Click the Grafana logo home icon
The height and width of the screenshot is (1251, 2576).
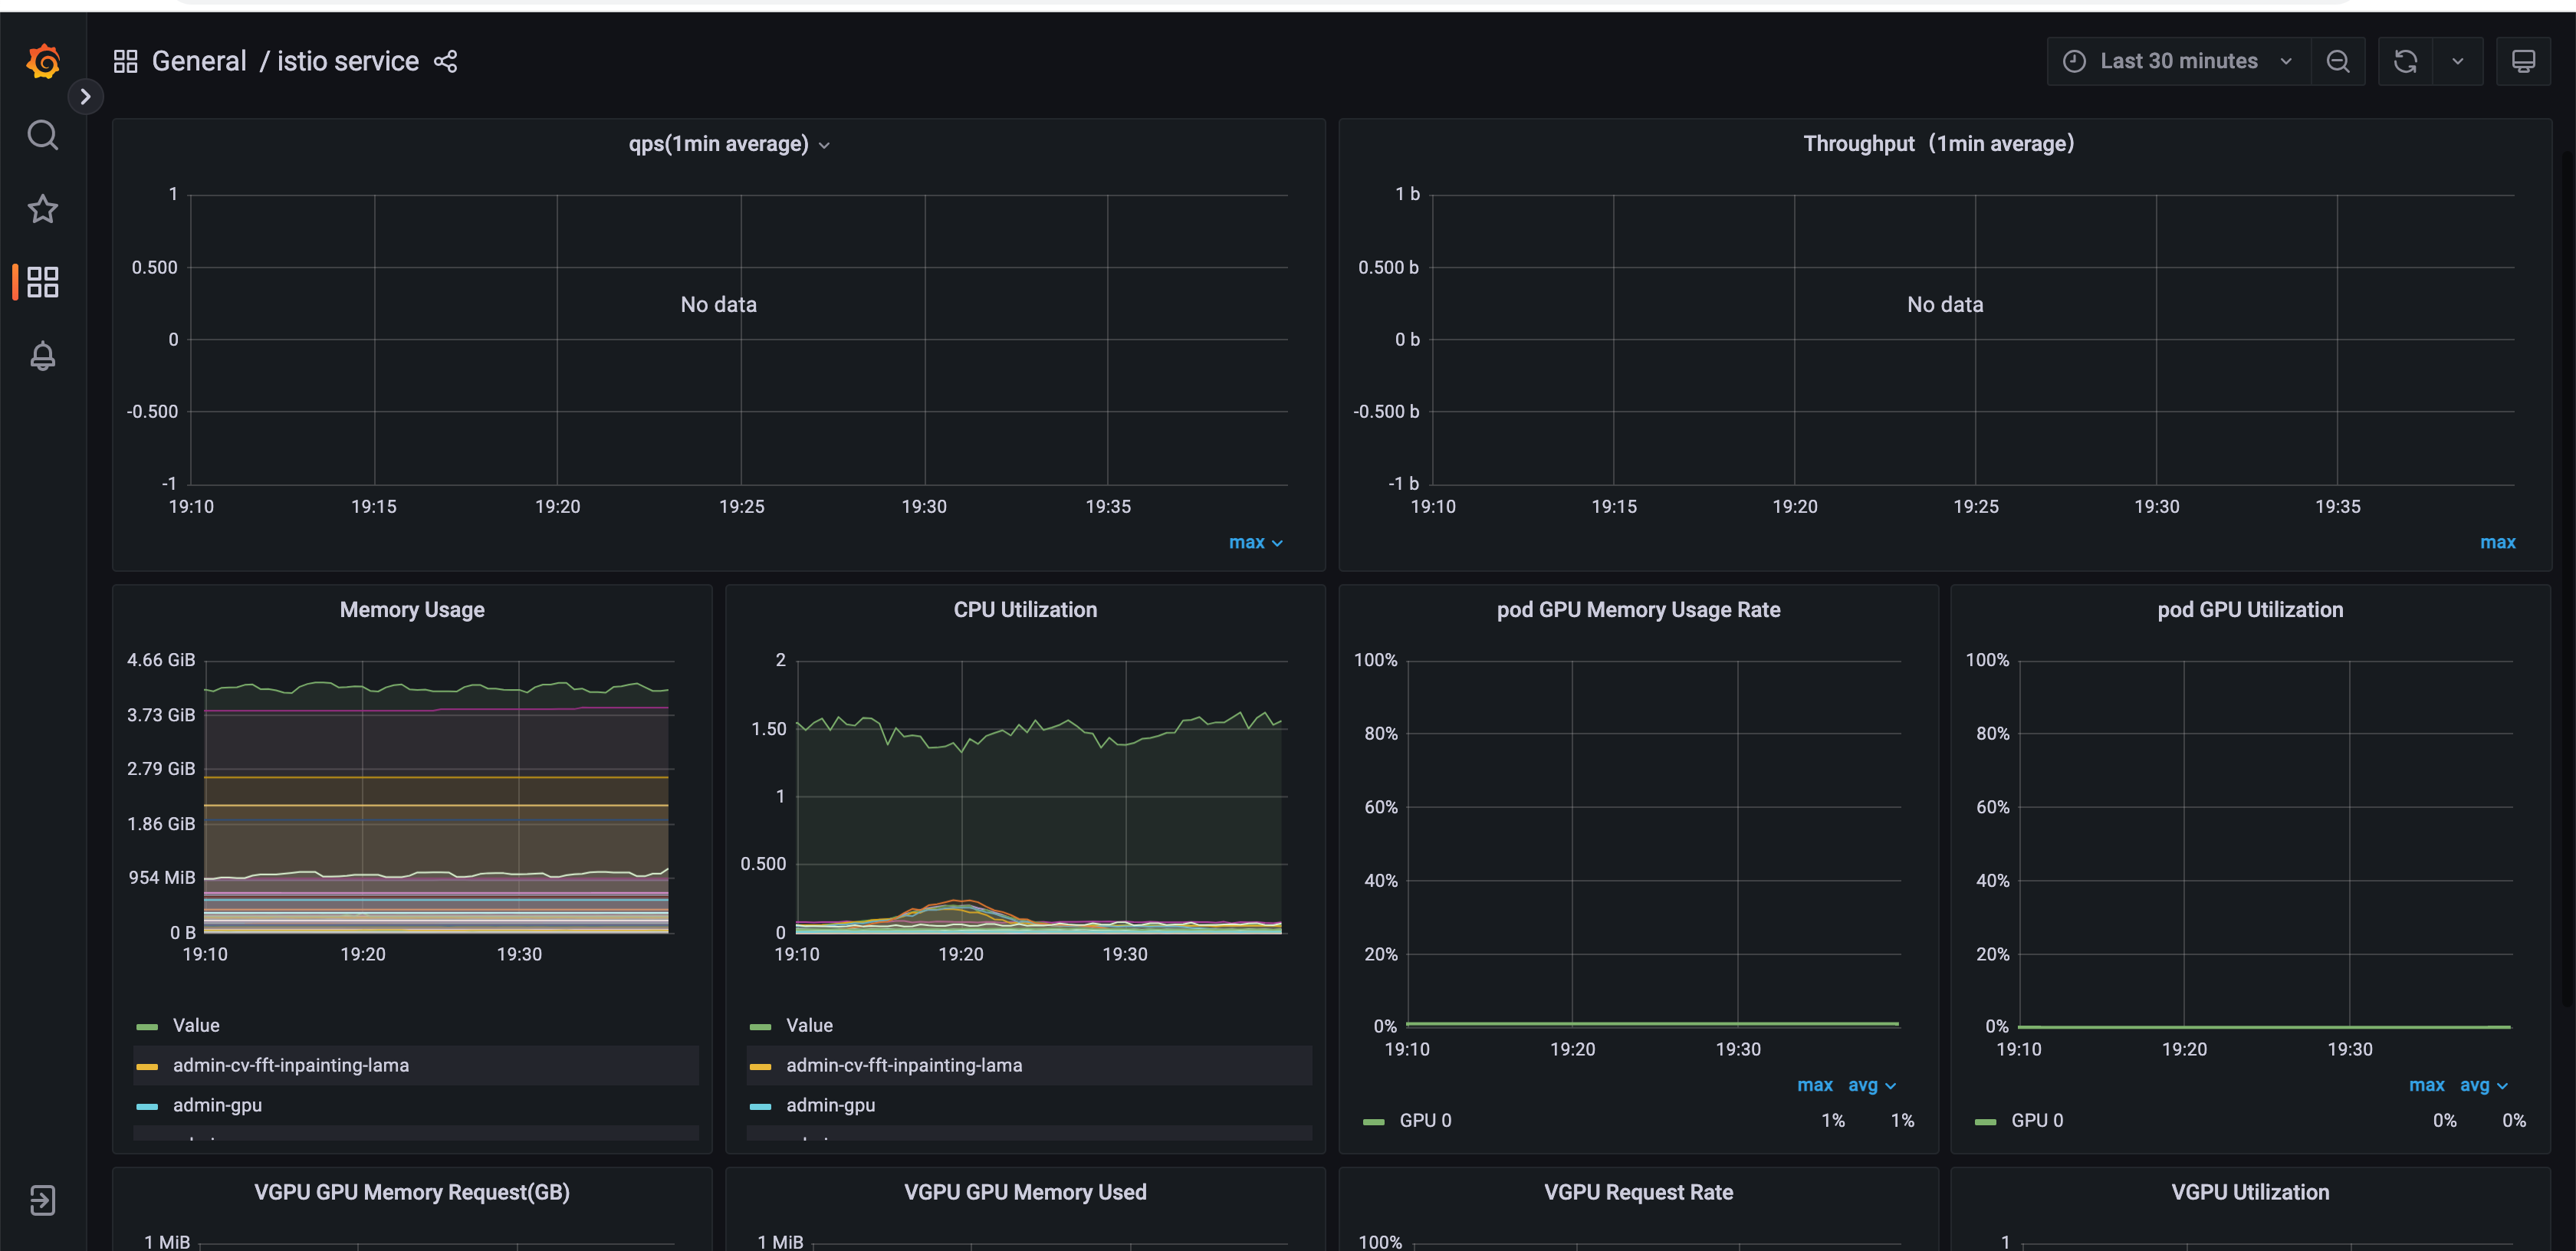pos(43,61)
